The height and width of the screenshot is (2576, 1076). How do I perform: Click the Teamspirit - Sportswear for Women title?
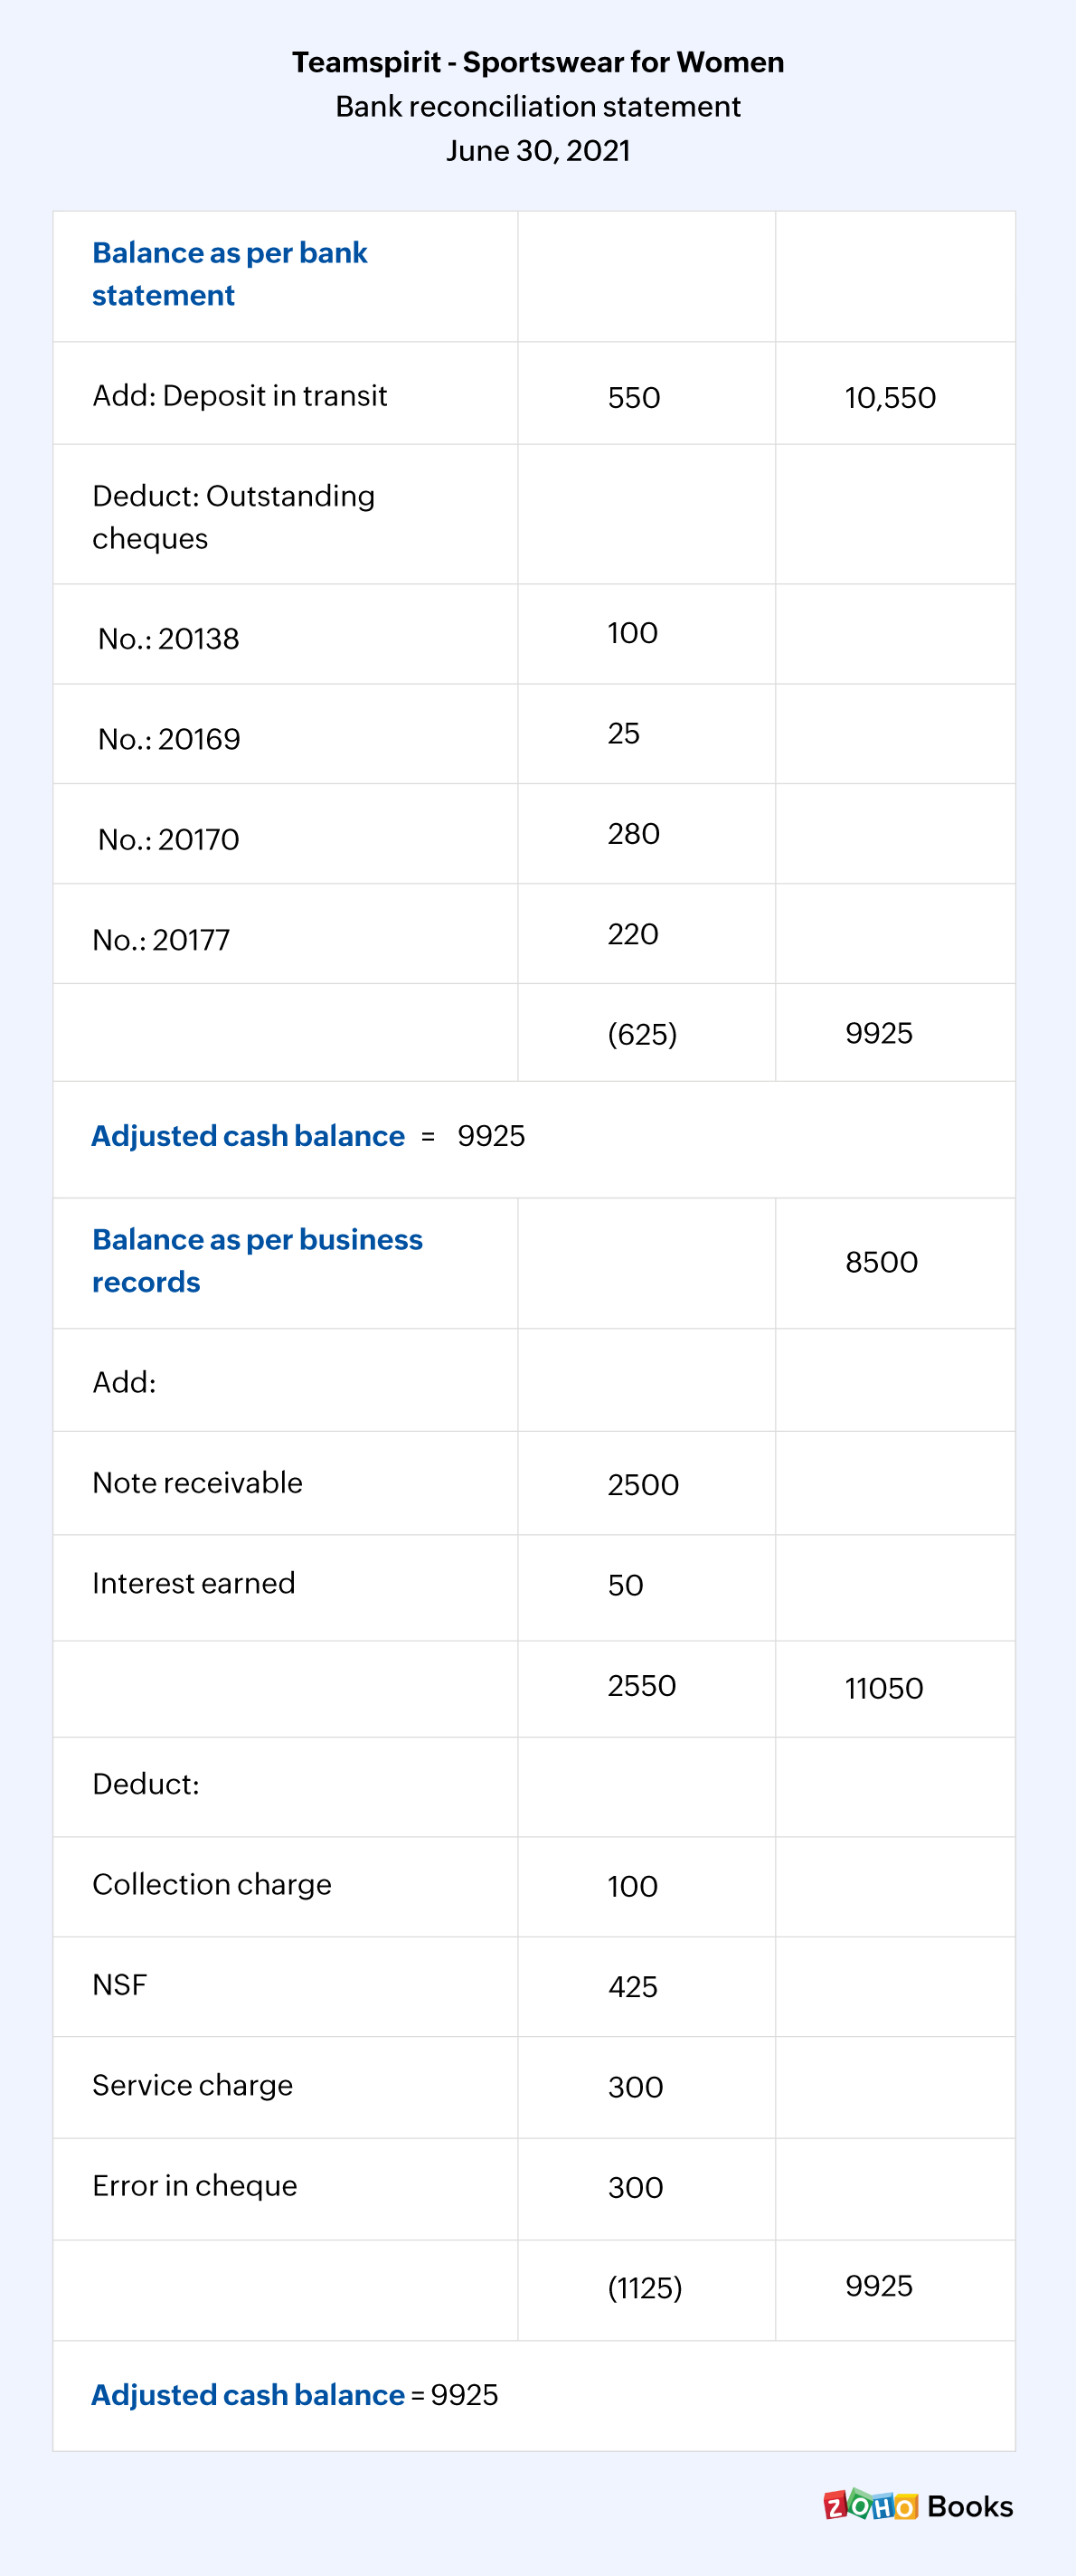[x=537, y=62]
